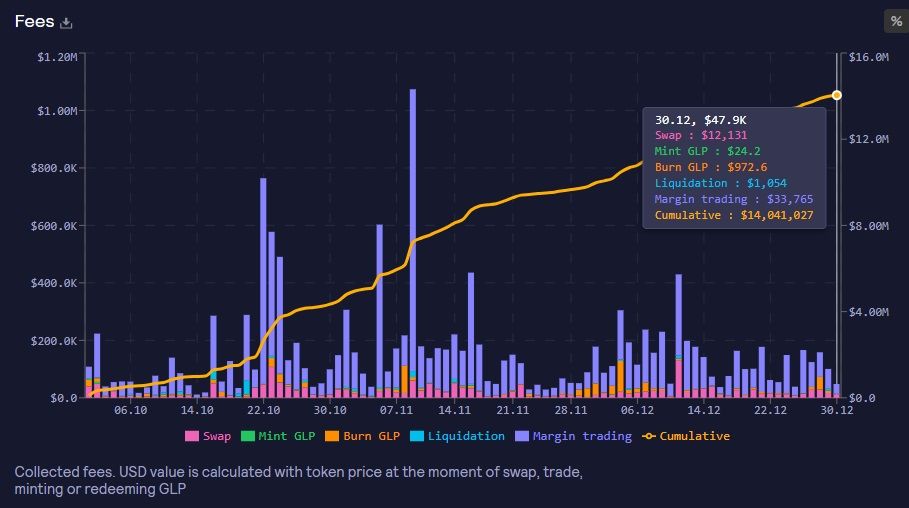Click the Fees chart title
This screenshot has height=508, width=909.
click(x=34, y=22)
